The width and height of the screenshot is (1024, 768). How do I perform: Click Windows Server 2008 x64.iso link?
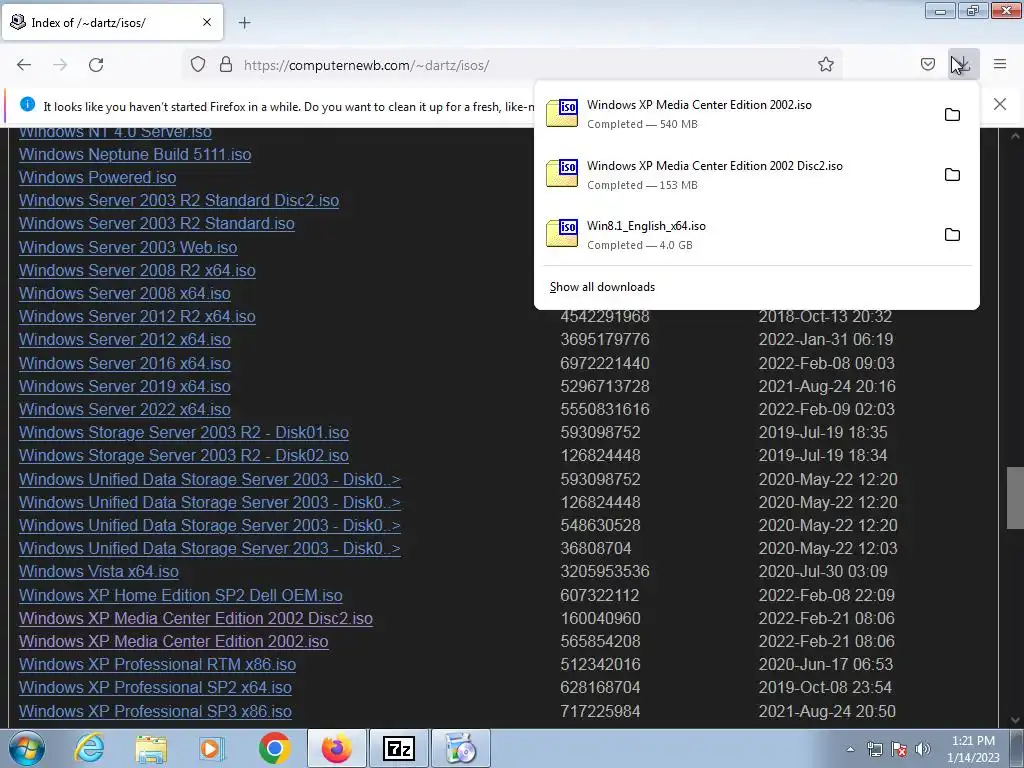tap(125, 293)
